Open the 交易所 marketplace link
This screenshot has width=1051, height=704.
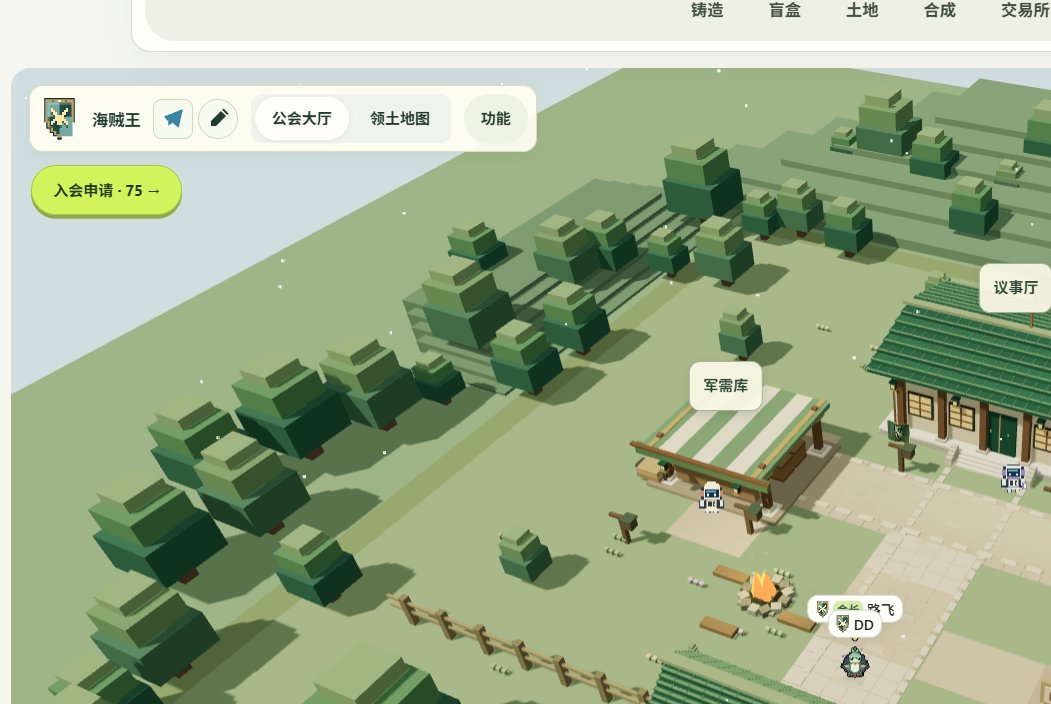pyautogui.click(x=1025, y=10)
